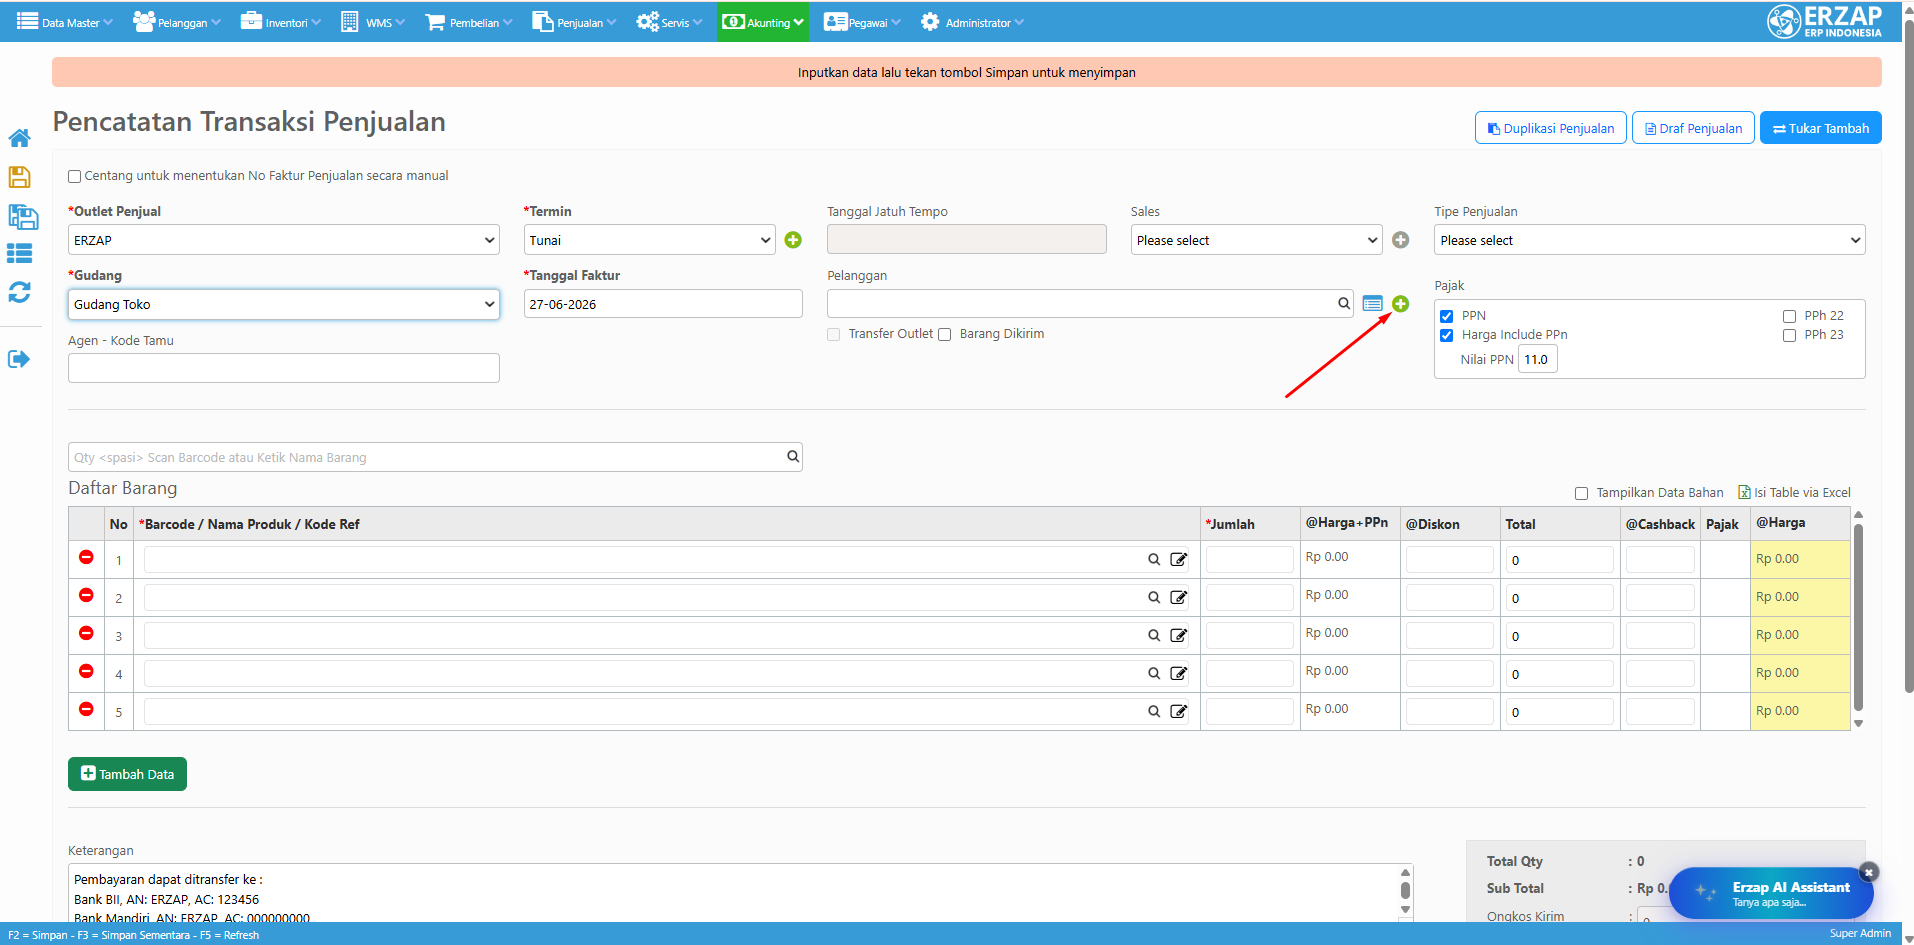1914x945 pixels.
Task: Open the list view icon in sidebar
Action: click(19, 253)
